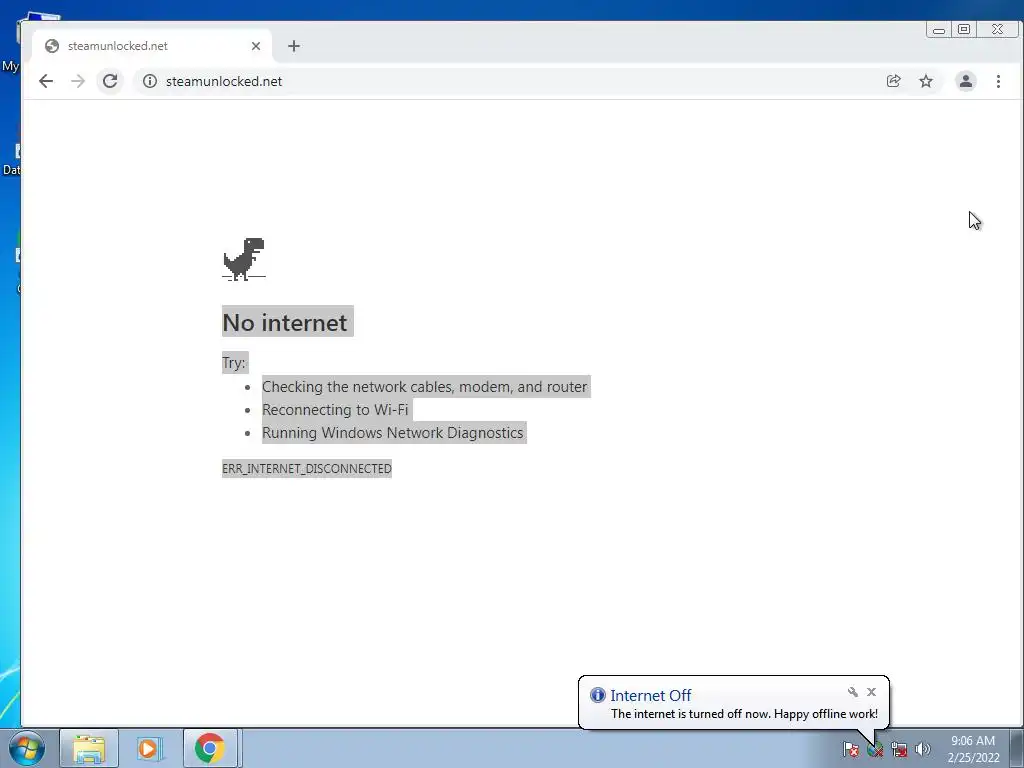Screen dimensions: 1024x768
Task: Open settings wrench in Internet Off balloon
Action: click(852, 692)
